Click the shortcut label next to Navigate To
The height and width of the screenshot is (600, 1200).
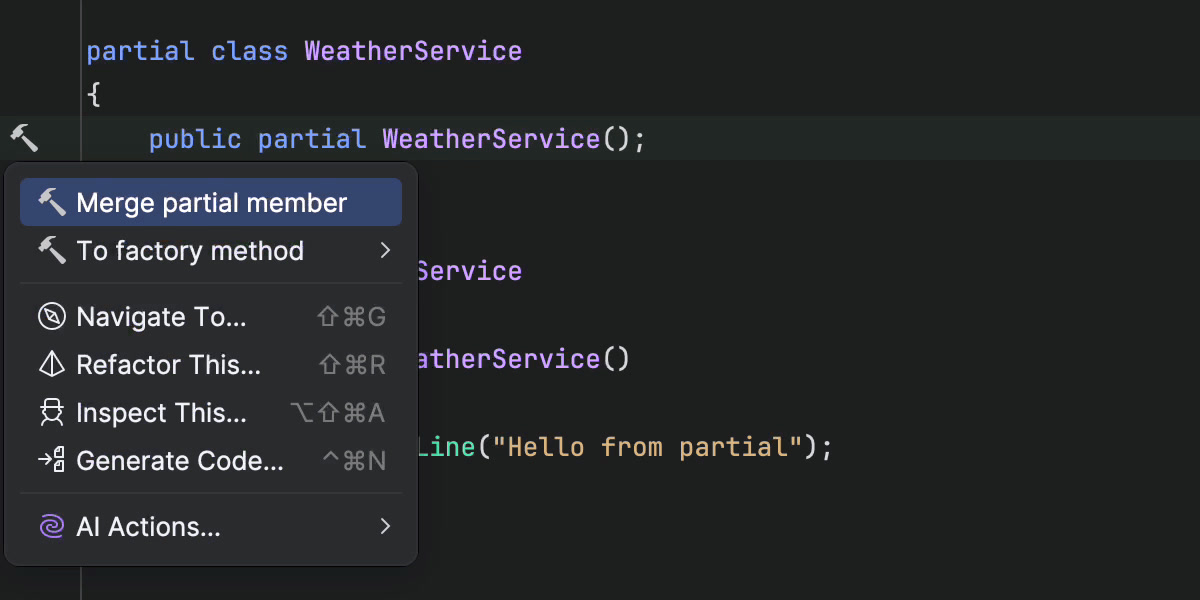[350, 316]
